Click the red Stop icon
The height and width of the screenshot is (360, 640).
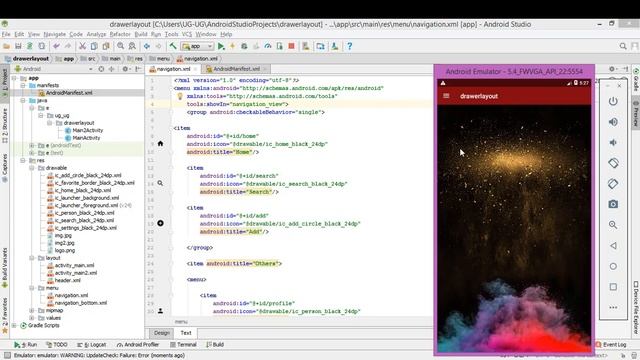coord(291,46)
